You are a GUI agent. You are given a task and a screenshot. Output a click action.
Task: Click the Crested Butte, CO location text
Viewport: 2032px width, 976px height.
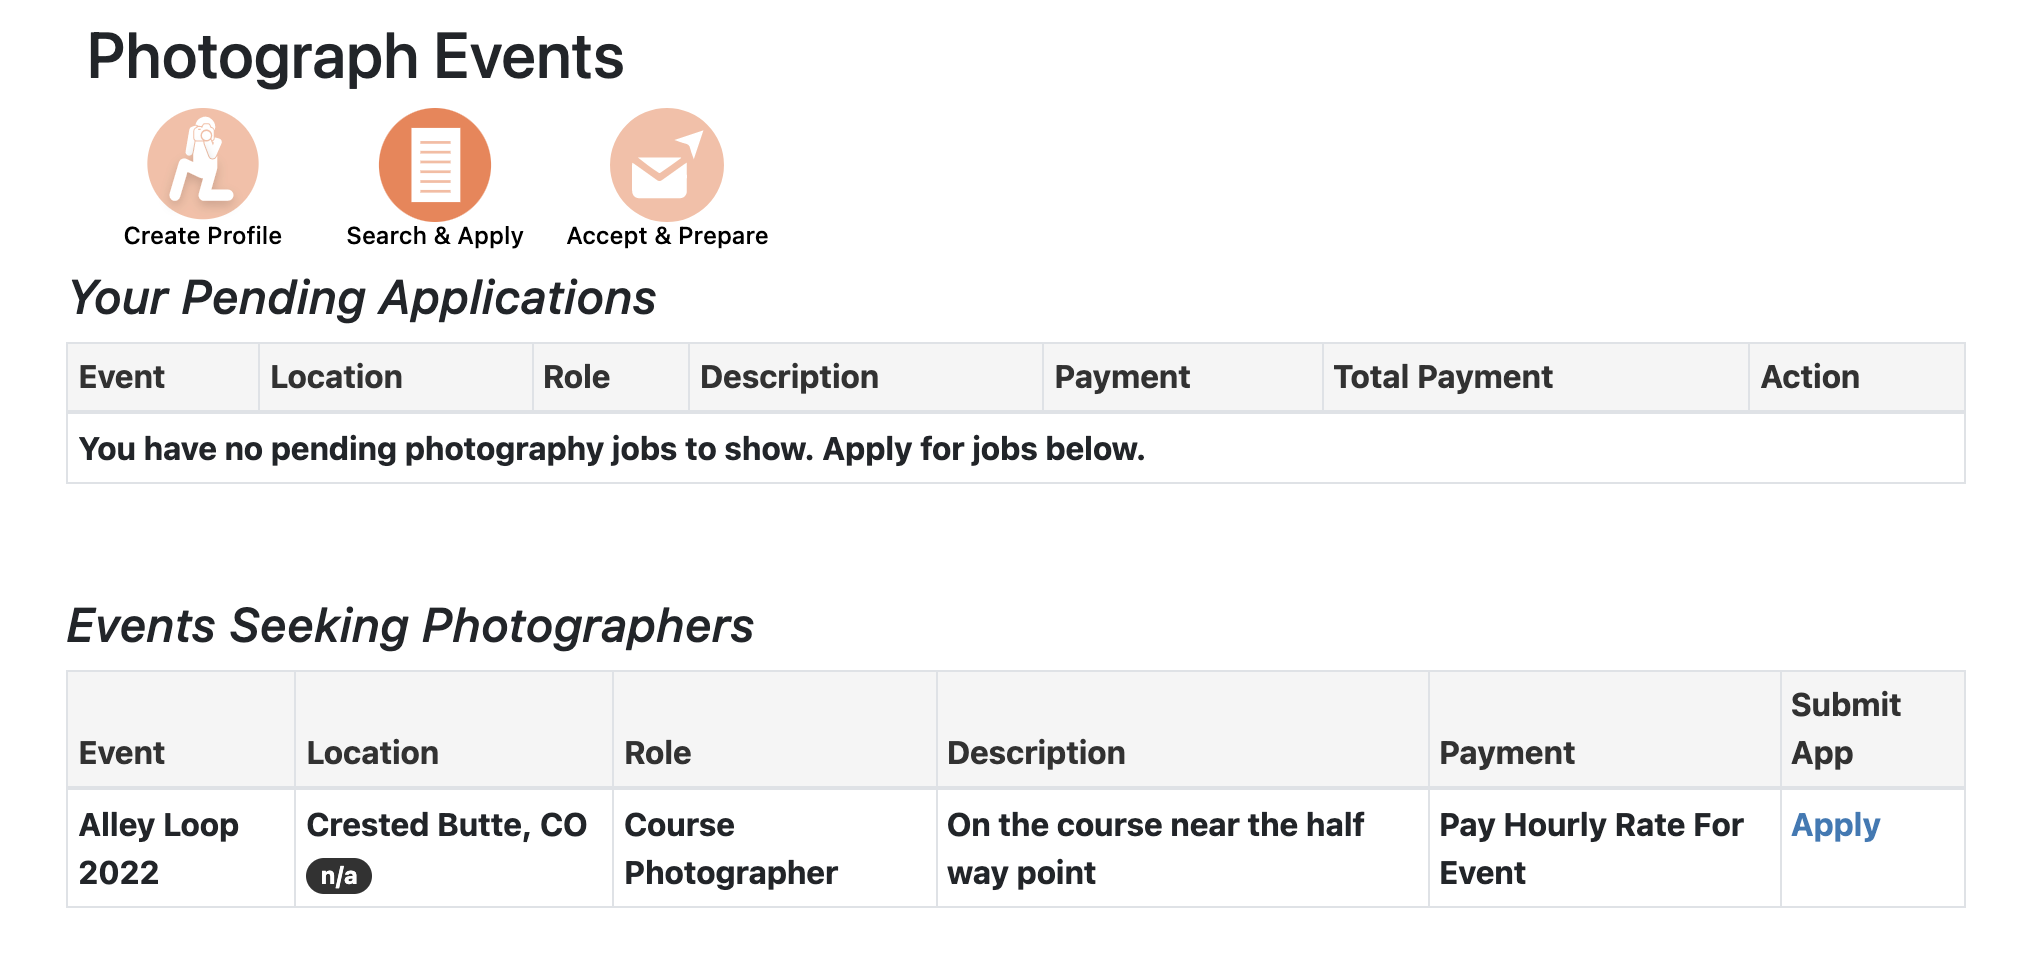coord(446,825)
